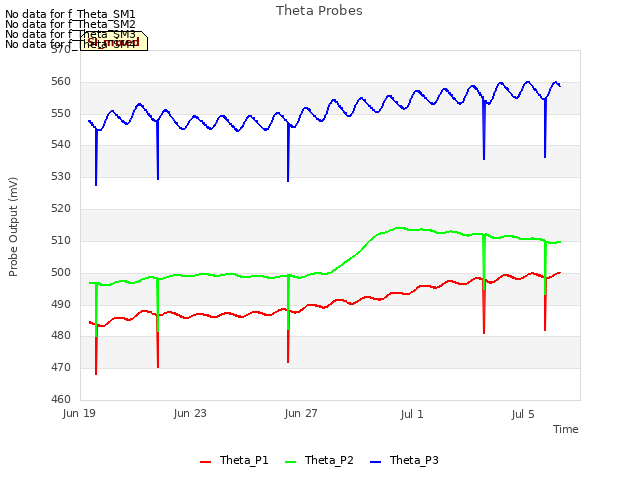Click the 510 y-axis tick value

click(x=61, y=240)
